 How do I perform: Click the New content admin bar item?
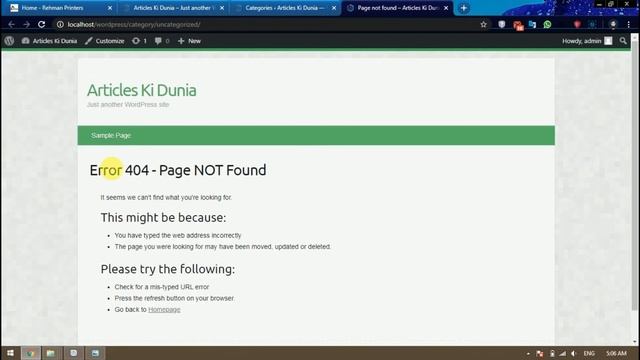[189, 41]
